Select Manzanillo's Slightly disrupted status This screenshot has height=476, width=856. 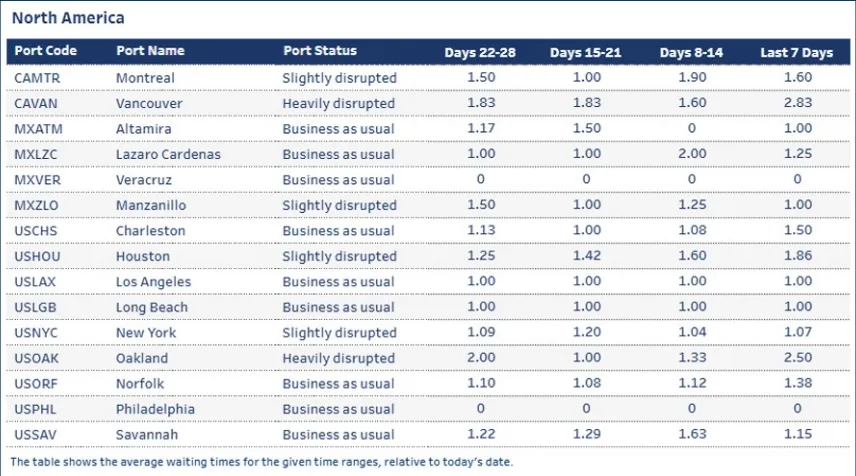pos(339,205)
